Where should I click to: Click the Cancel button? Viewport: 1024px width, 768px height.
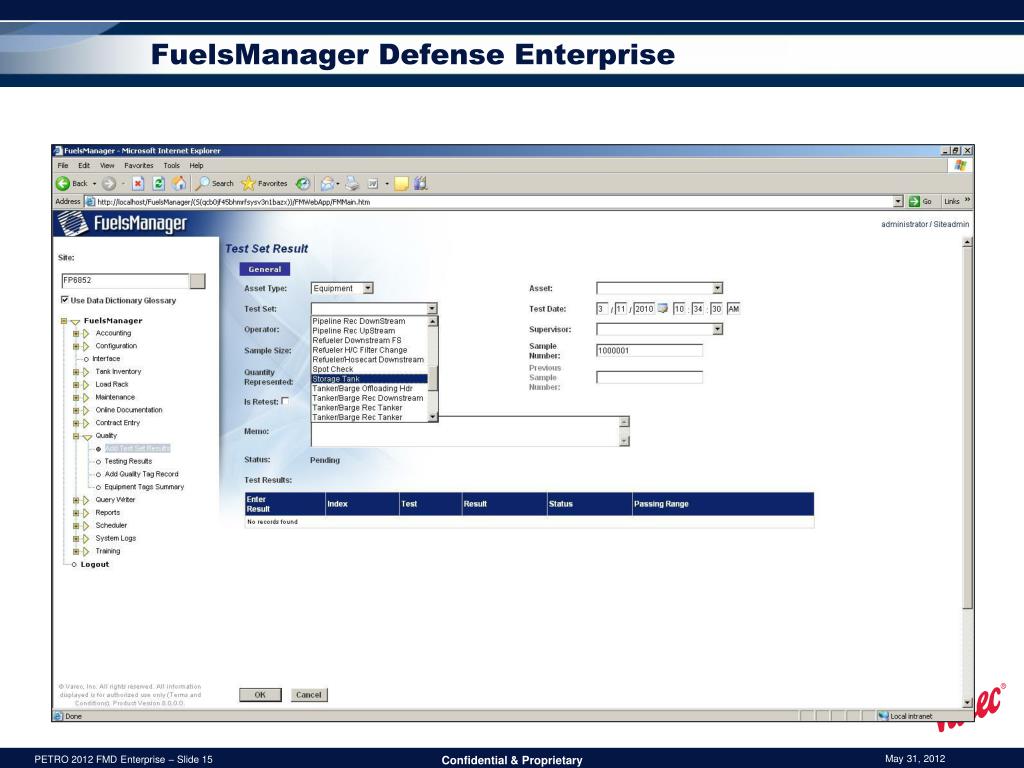point(308,695)
